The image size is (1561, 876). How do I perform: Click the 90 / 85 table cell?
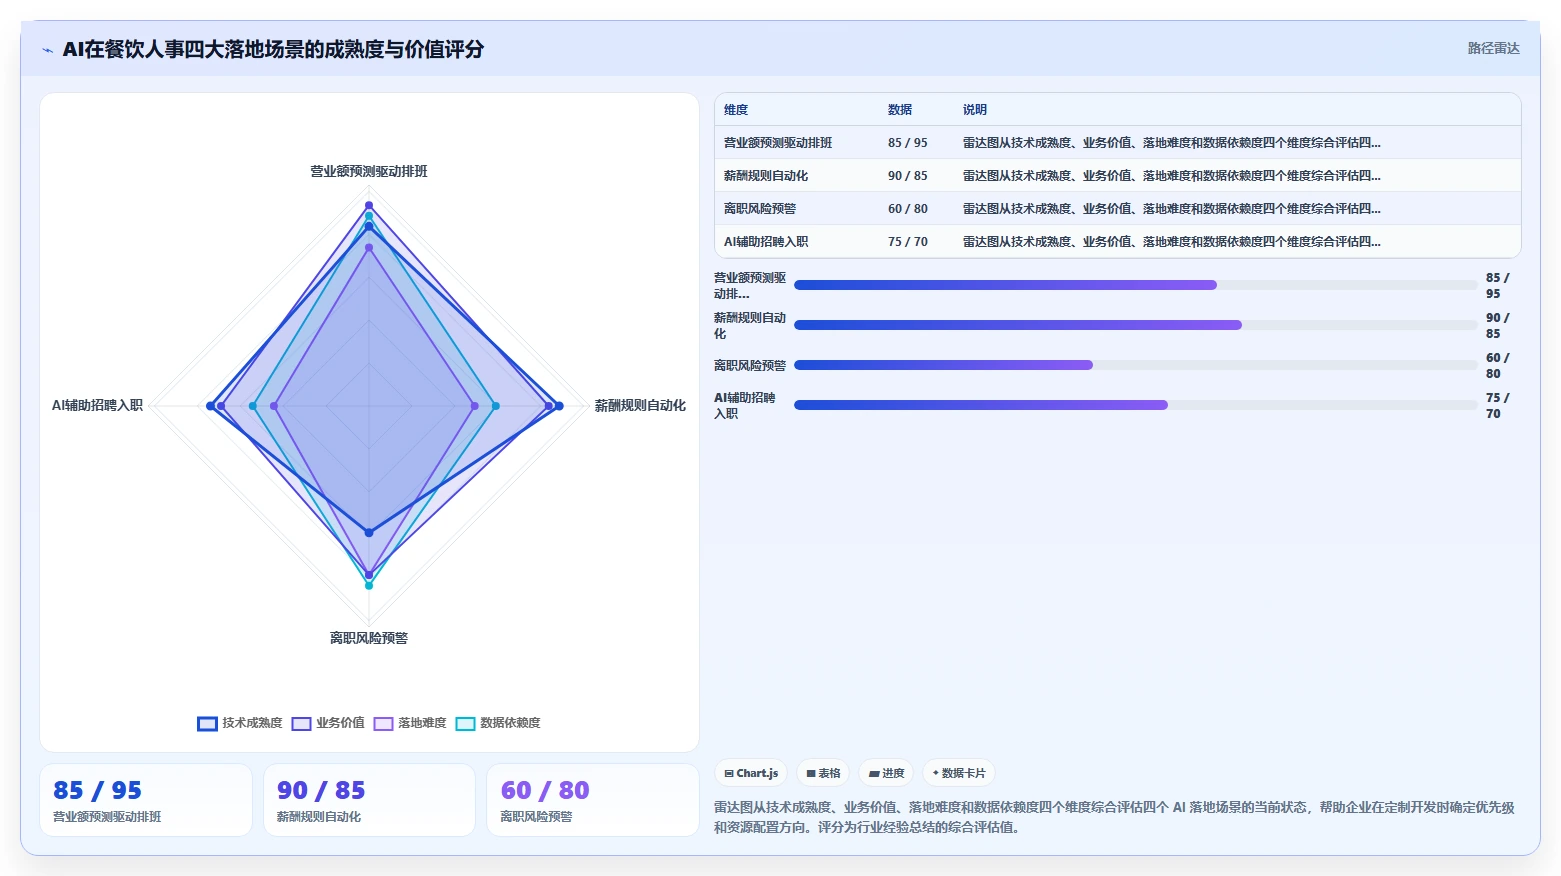point(907,176)
